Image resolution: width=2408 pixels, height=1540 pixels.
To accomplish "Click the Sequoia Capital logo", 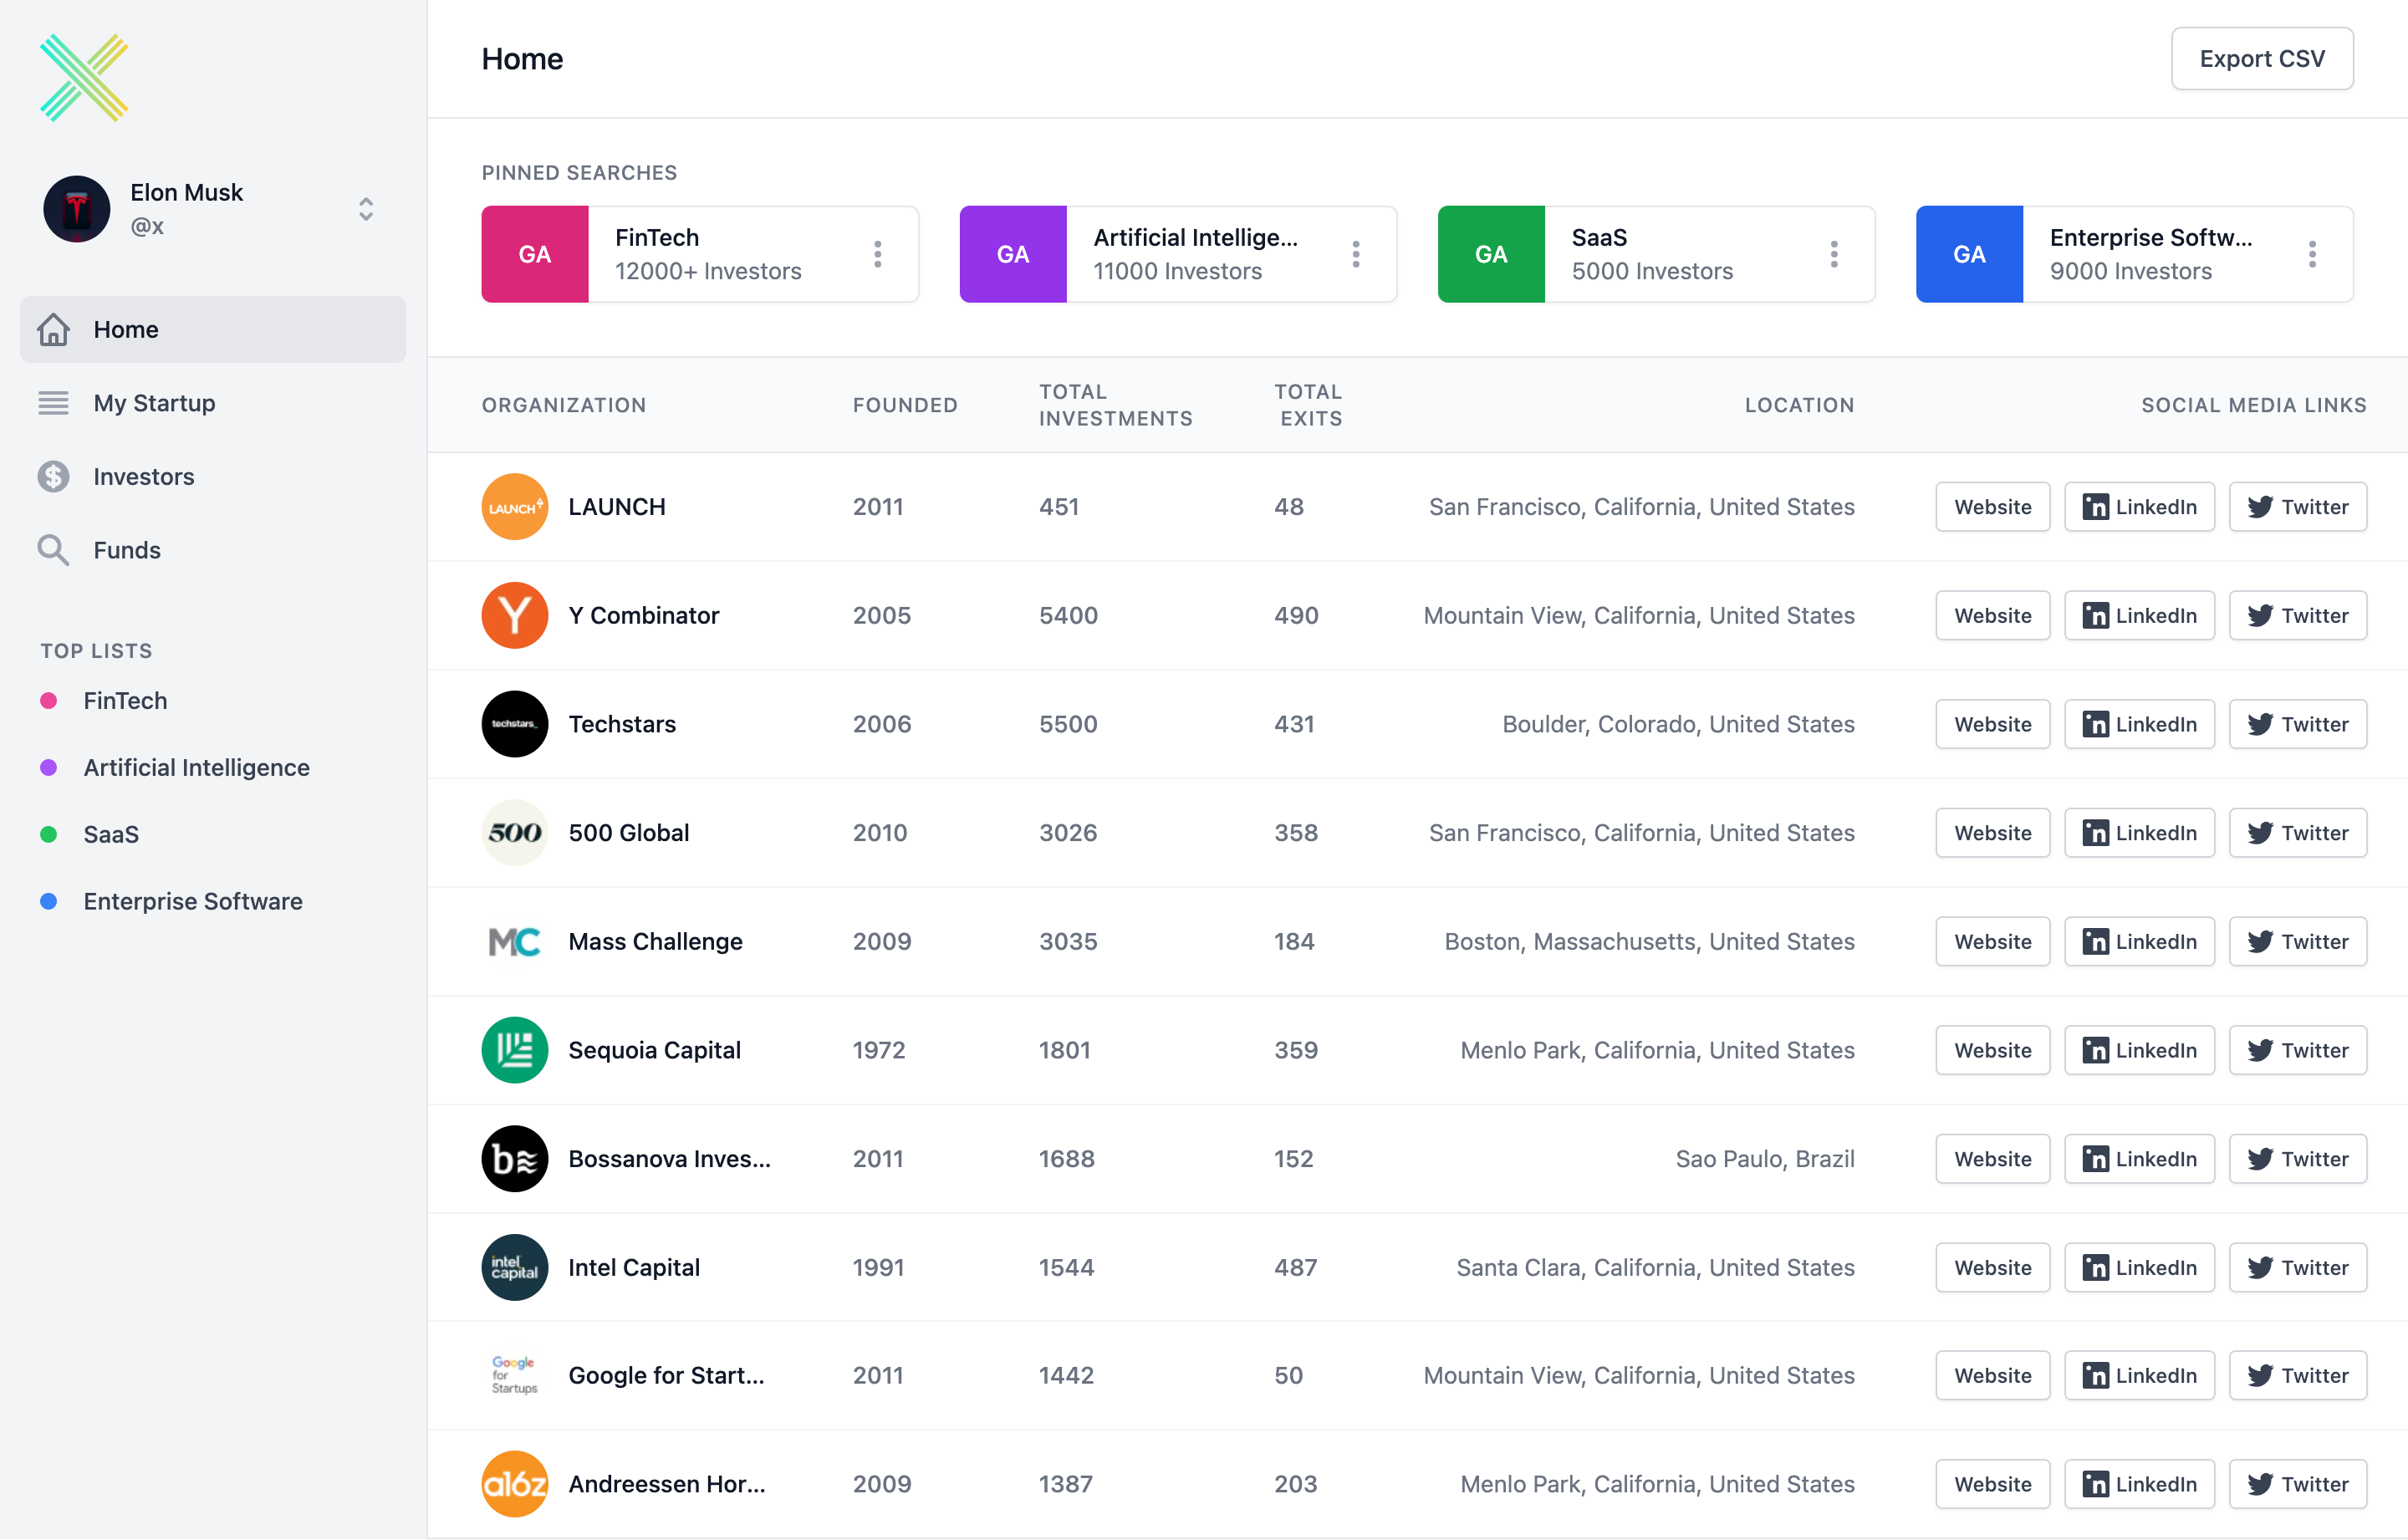I will 514,1049.
